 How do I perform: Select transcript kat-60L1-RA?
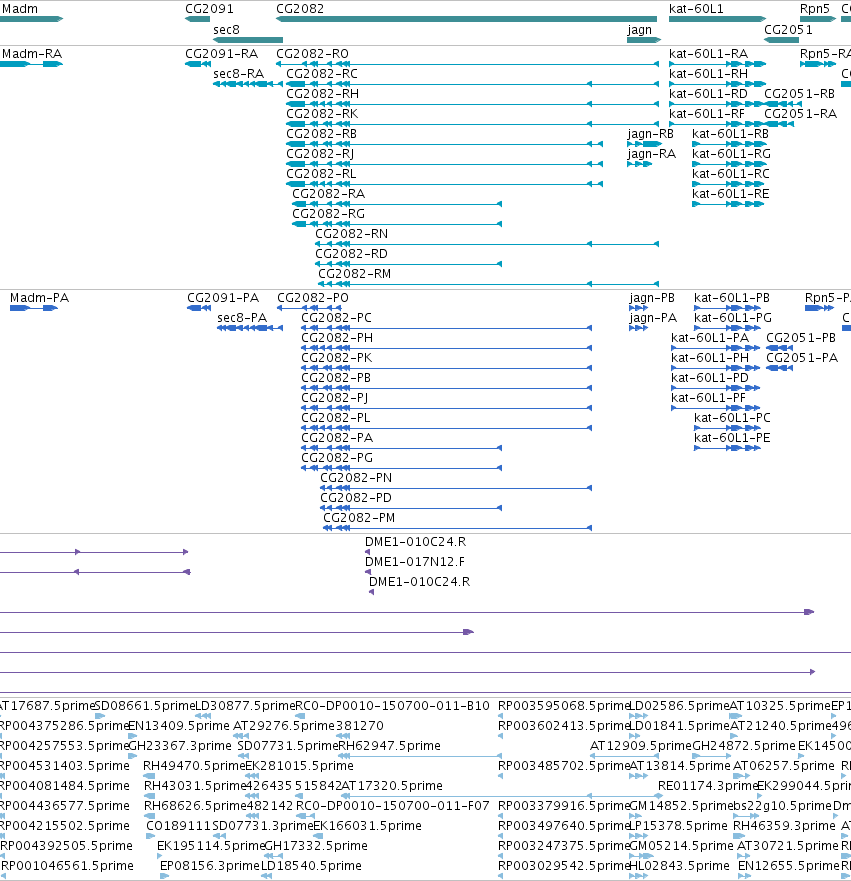(708, 54)
